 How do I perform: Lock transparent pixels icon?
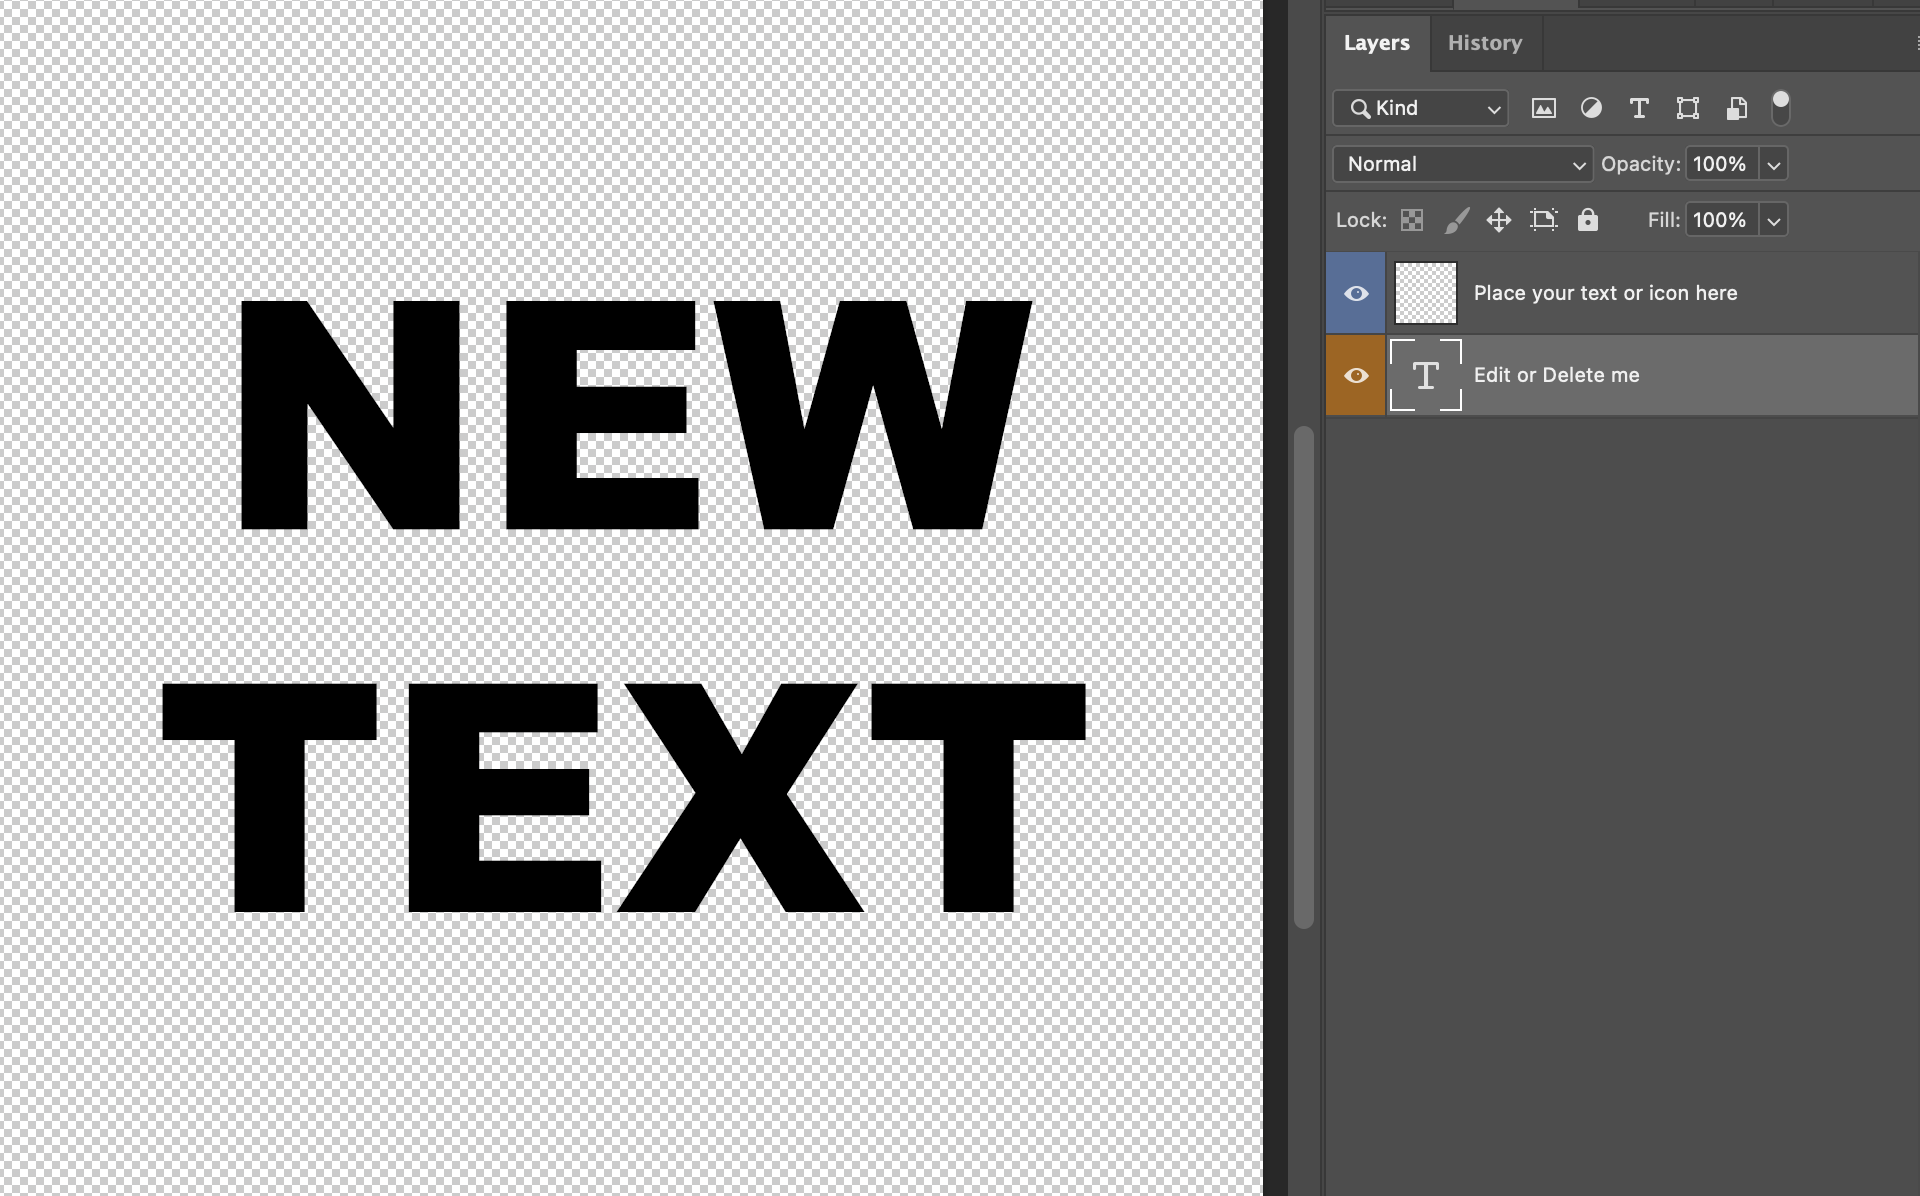coord(1412,220)
